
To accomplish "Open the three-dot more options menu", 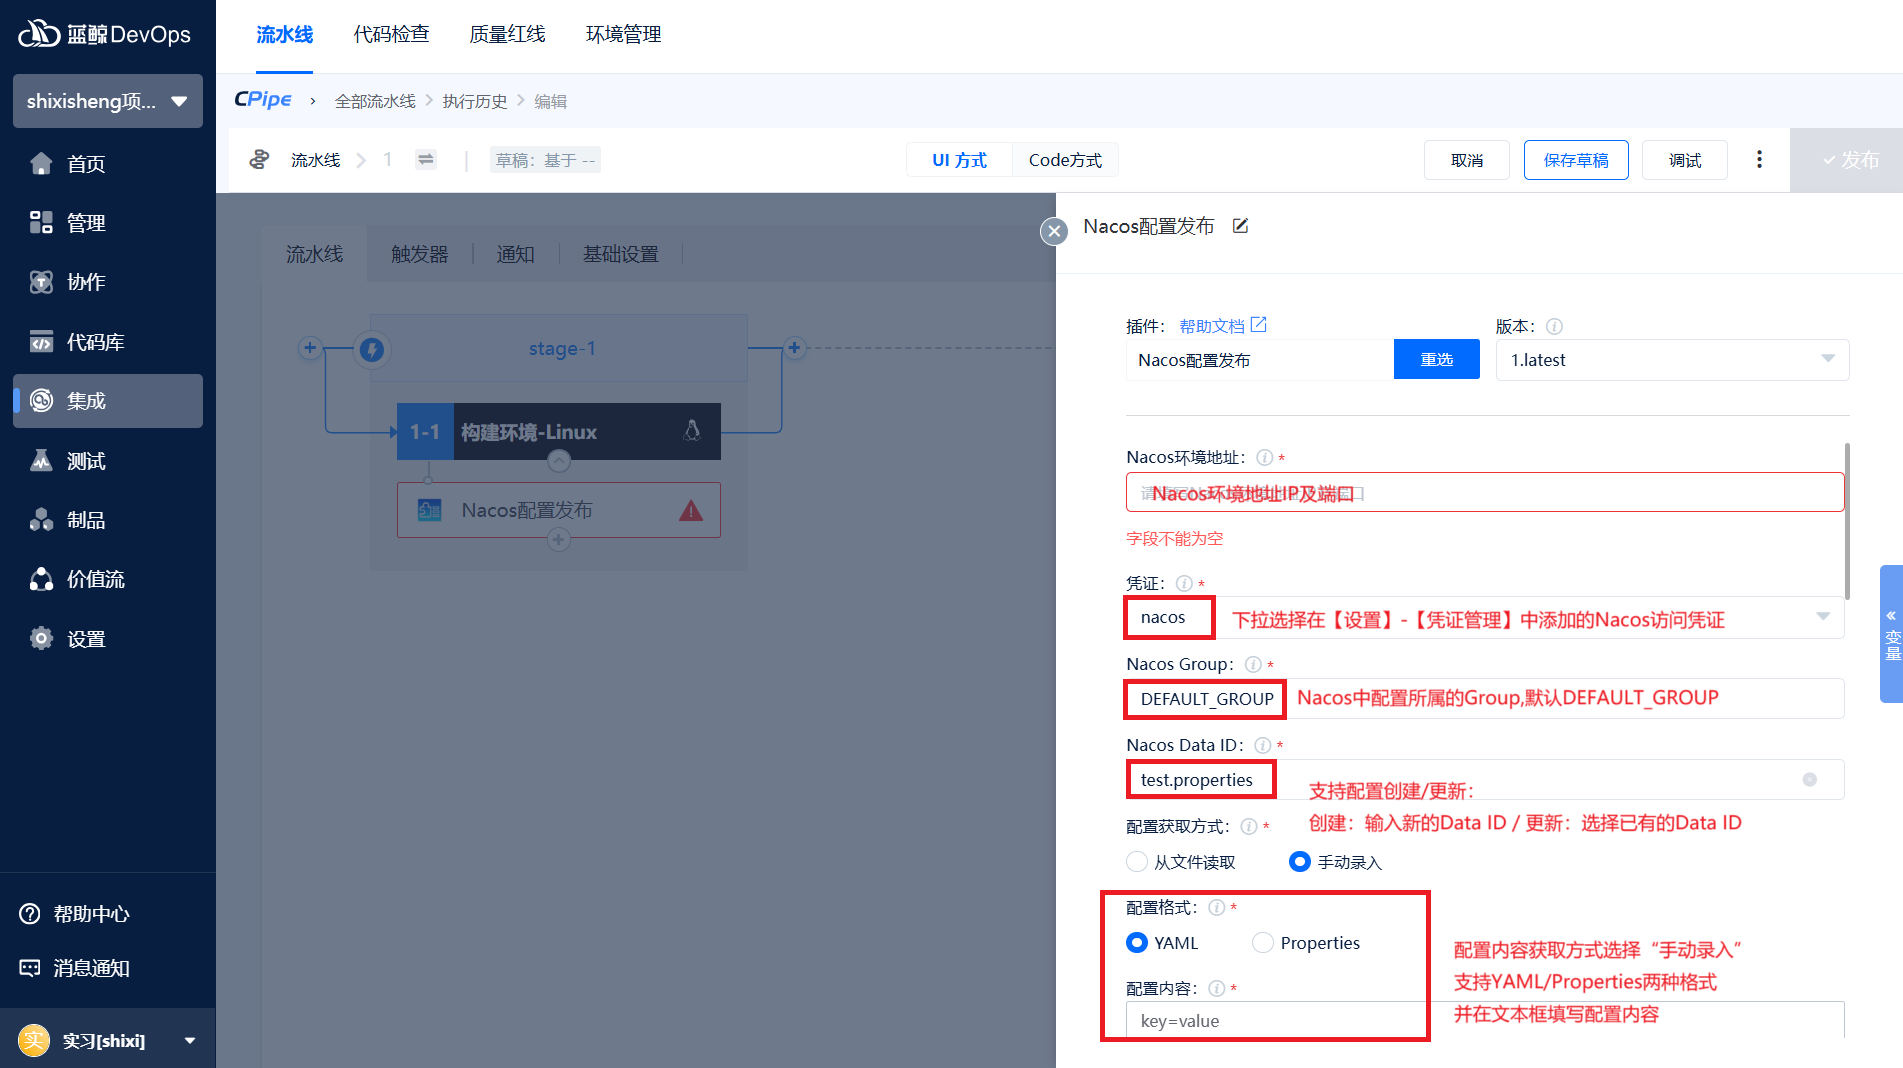I will tap(1759, 160).
